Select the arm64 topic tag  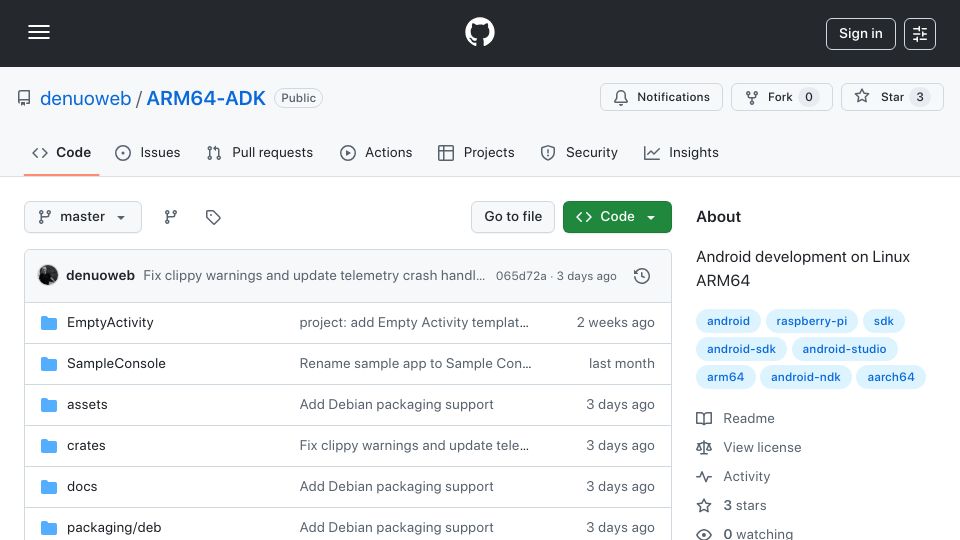[726, 378]
